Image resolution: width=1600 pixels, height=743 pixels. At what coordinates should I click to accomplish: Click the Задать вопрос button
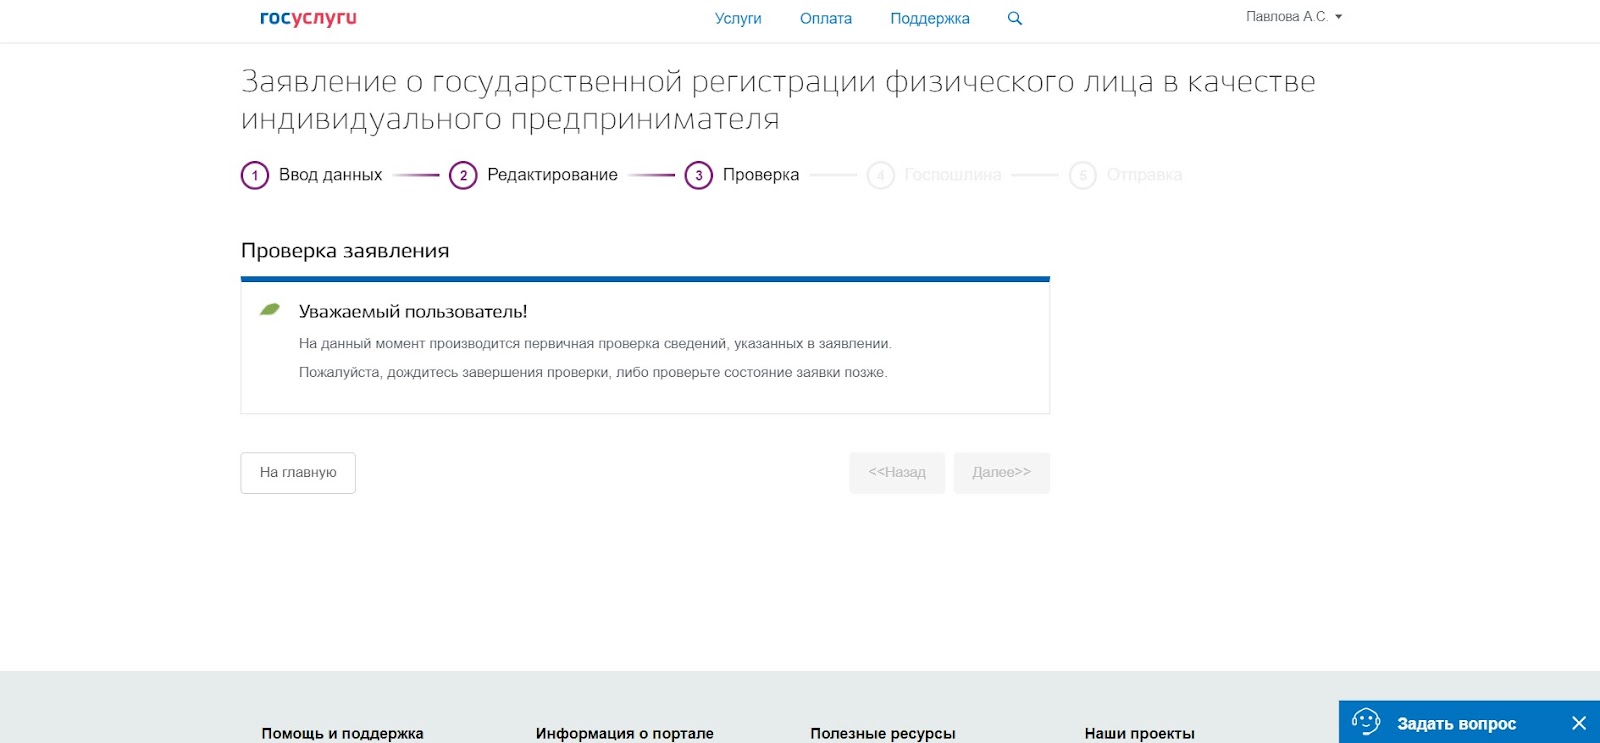[x=1456, y=723]
